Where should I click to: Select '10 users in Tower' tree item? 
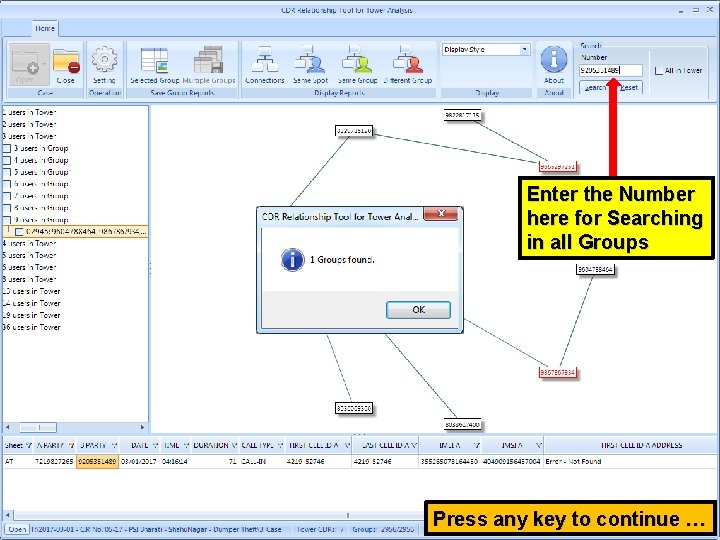pyautogui.click(x=31, y=291)
